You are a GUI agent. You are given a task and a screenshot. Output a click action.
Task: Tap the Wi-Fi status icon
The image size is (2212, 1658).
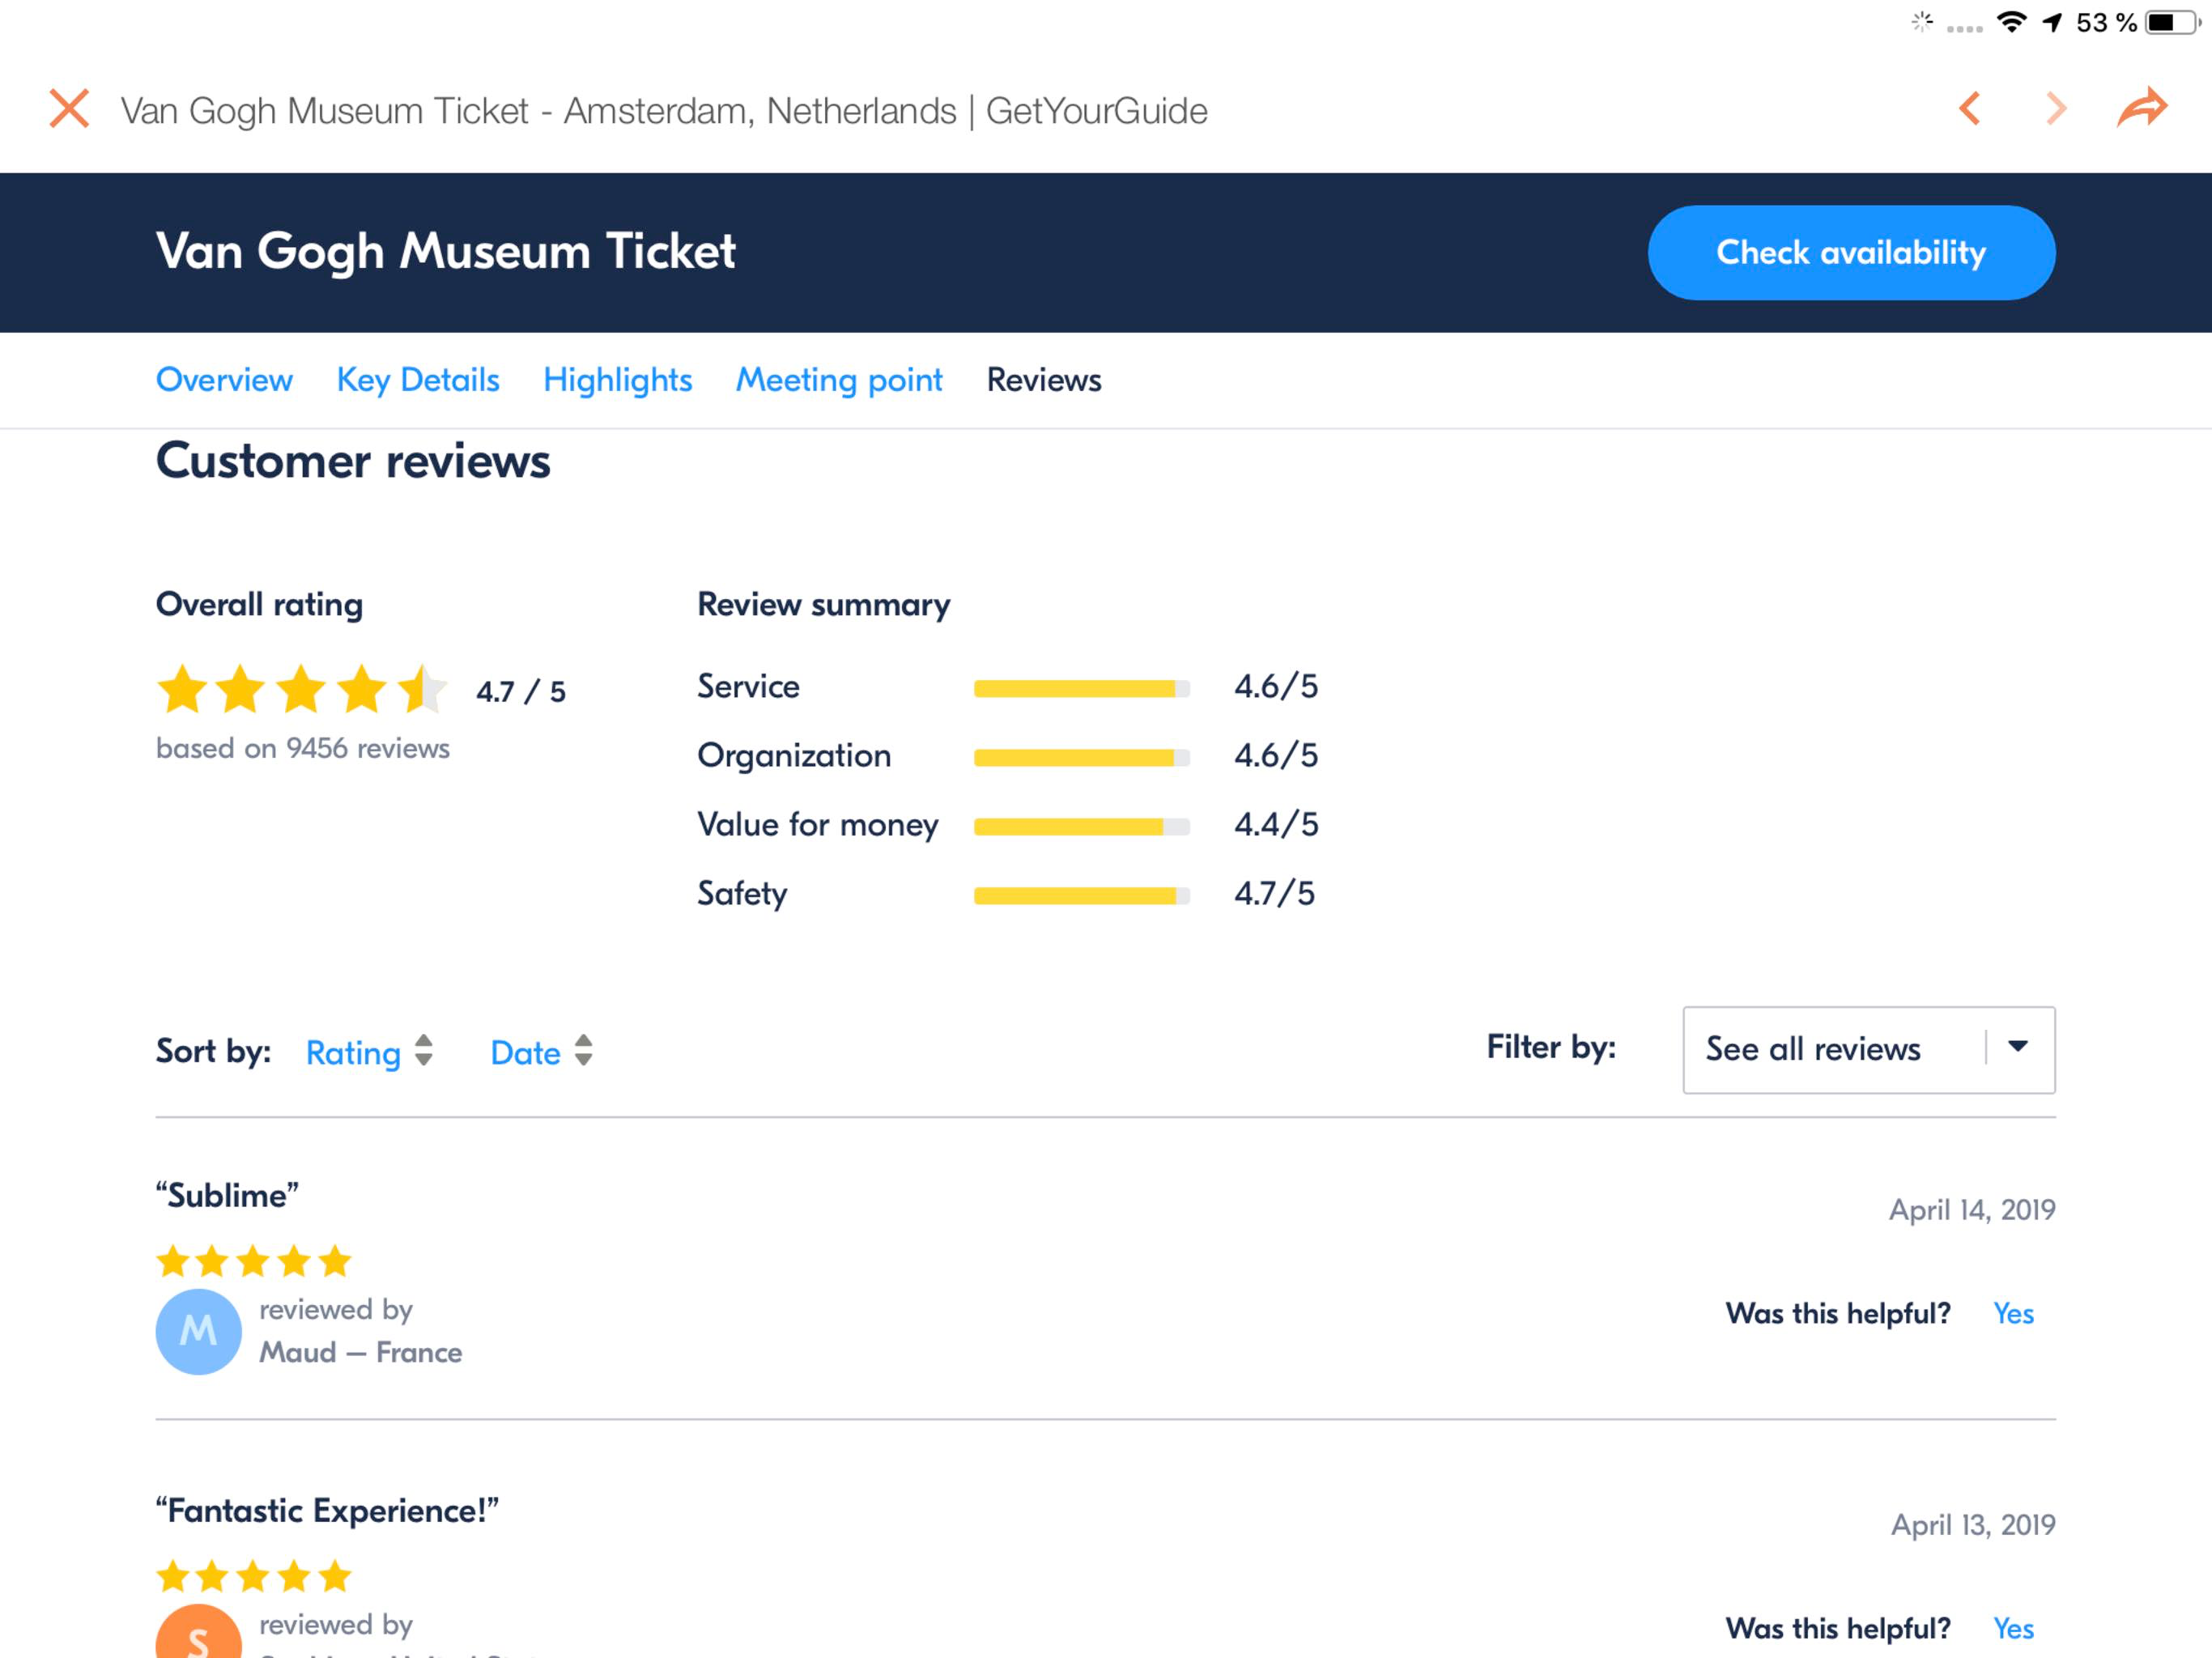[2011, 22]
